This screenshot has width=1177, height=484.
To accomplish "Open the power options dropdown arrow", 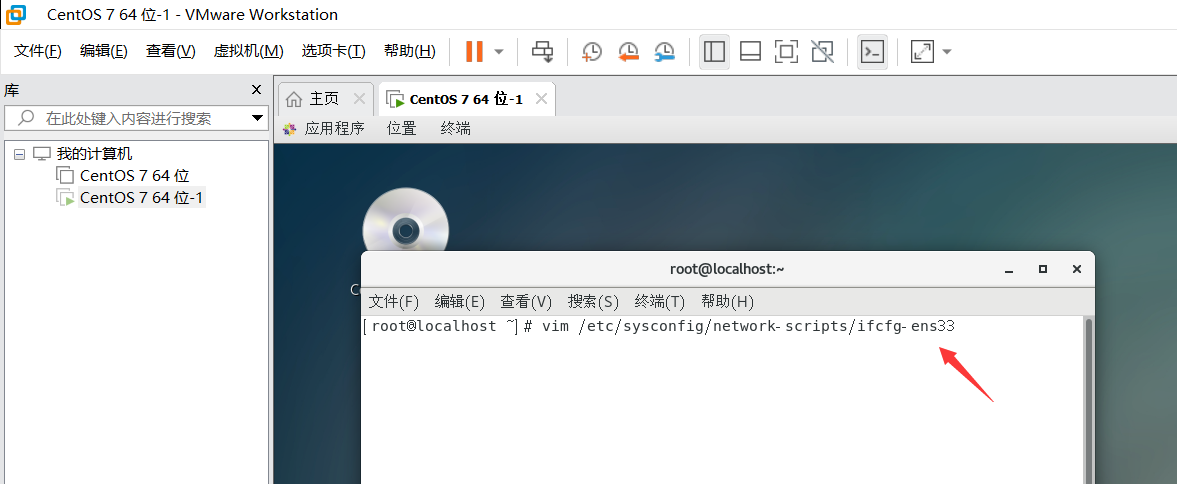I will tap(498, 51).
